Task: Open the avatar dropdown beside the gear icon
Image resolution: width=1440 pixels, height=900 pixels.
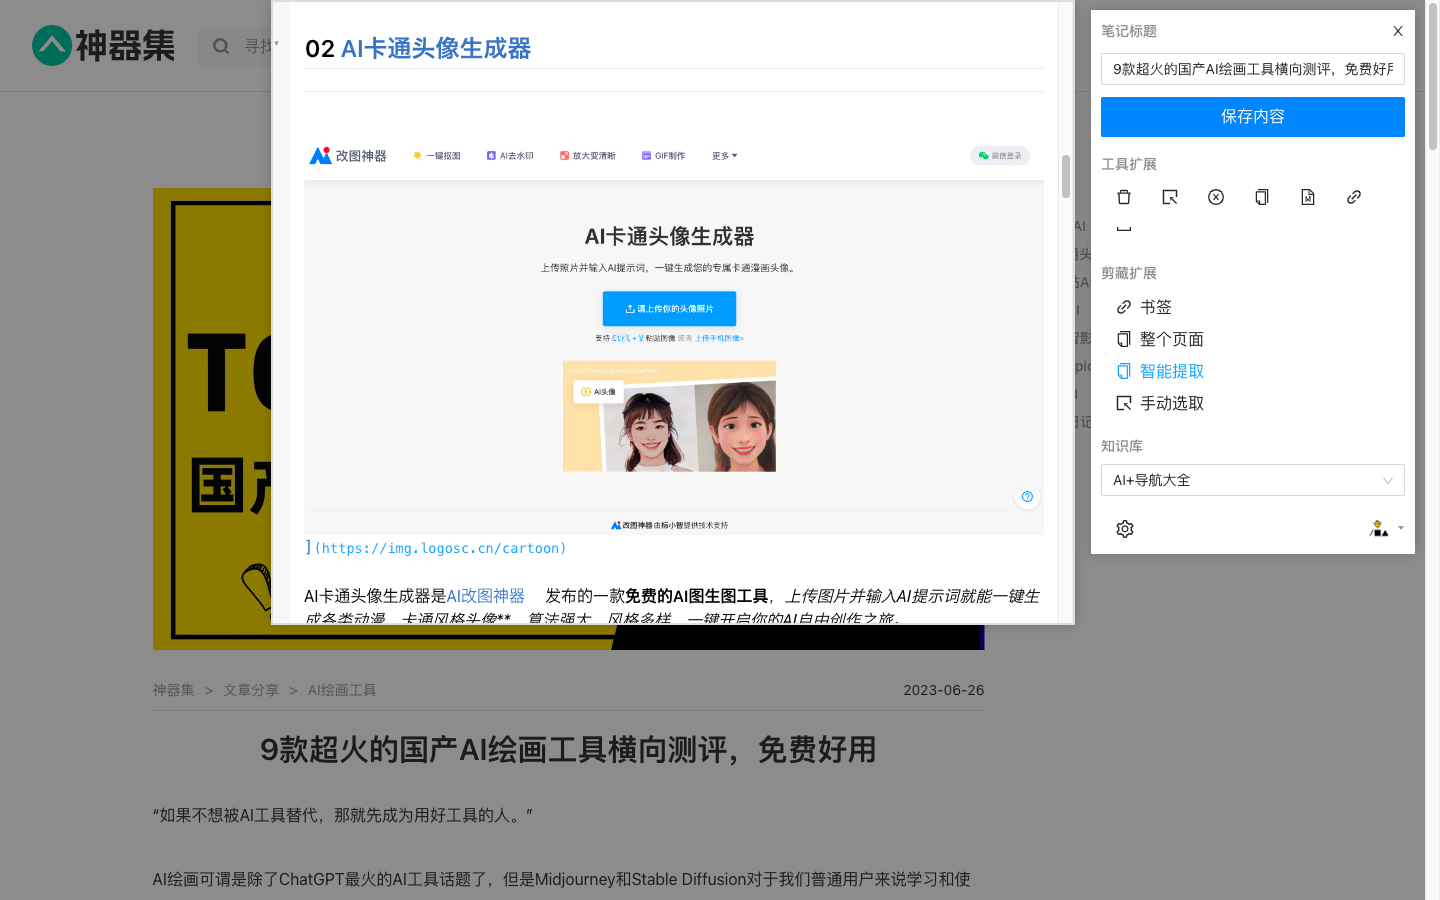Action: click(x=1386, y=528)
